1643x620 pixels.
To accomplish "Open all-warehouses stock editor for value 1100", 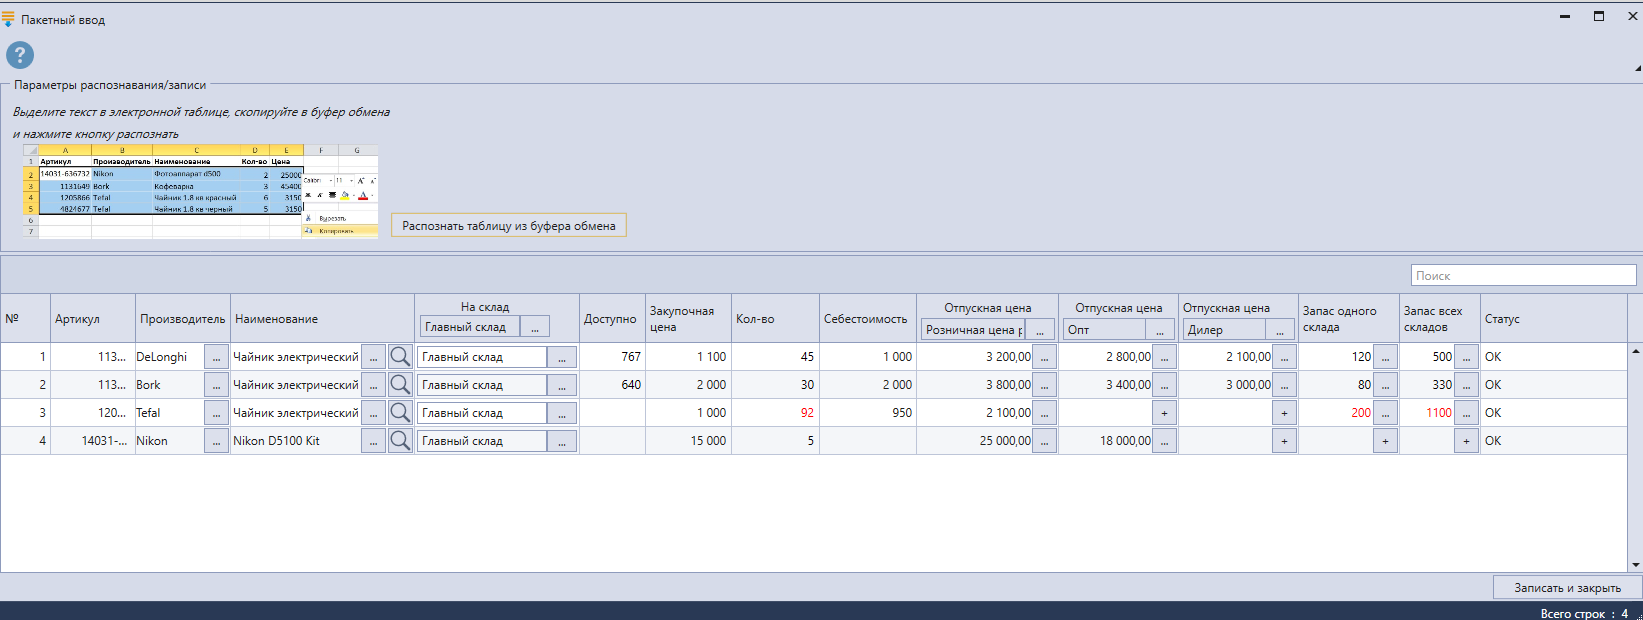I will click(1466, 413).
